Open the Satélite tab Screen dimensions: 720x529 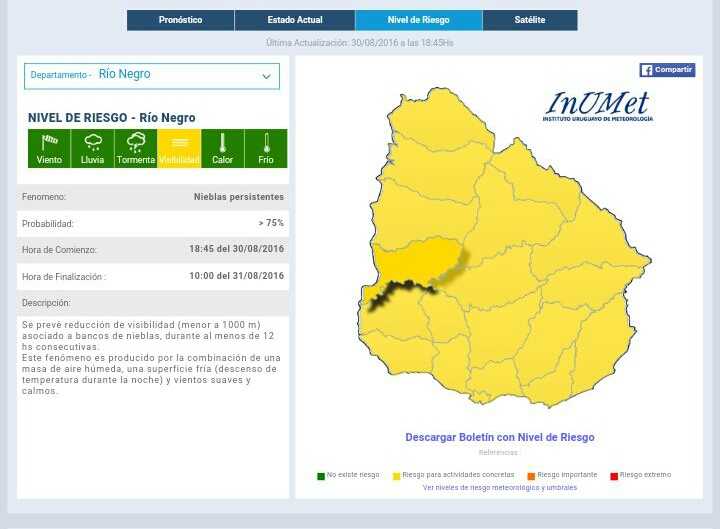point(529,20)
